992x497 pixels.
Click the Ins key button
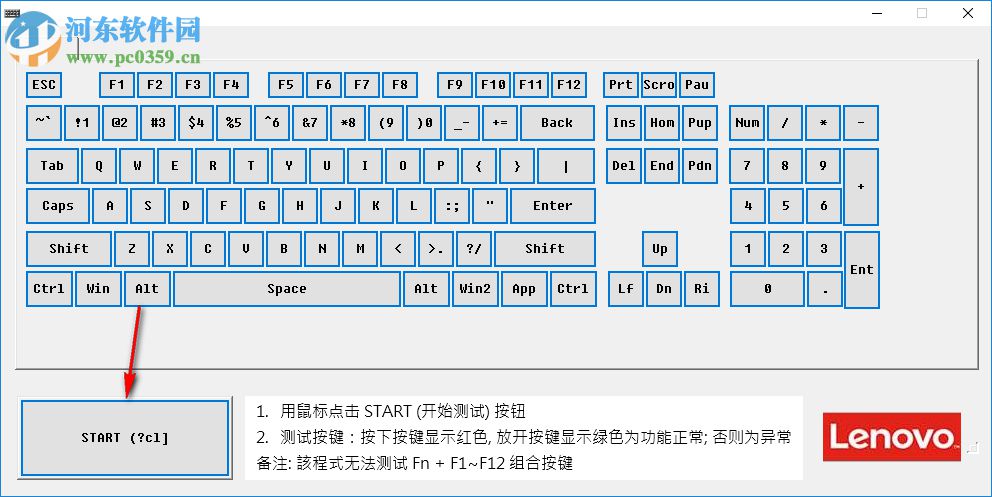624,123
